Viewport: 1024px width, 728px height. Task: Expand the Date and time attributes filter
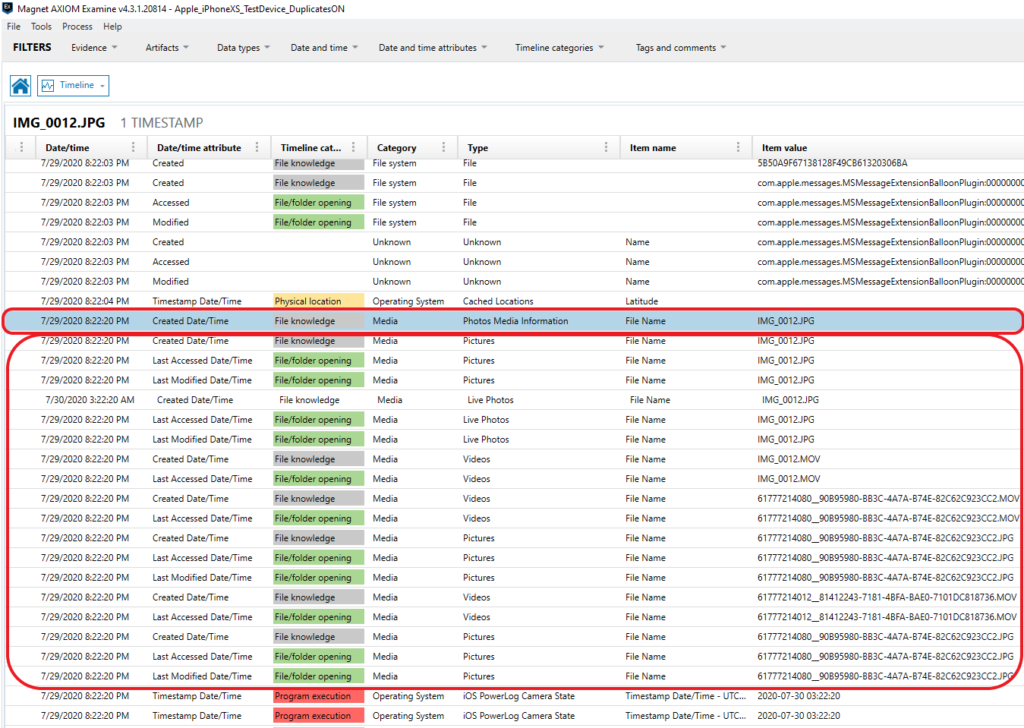(432, 48)
